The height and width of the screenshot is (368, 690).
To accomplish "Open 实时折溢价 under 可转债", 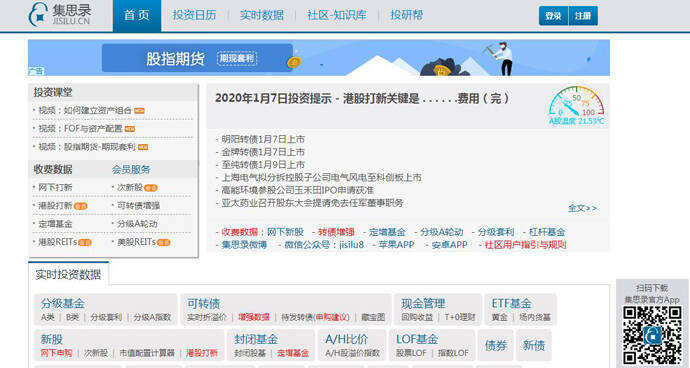I will [x=207, y=317].
